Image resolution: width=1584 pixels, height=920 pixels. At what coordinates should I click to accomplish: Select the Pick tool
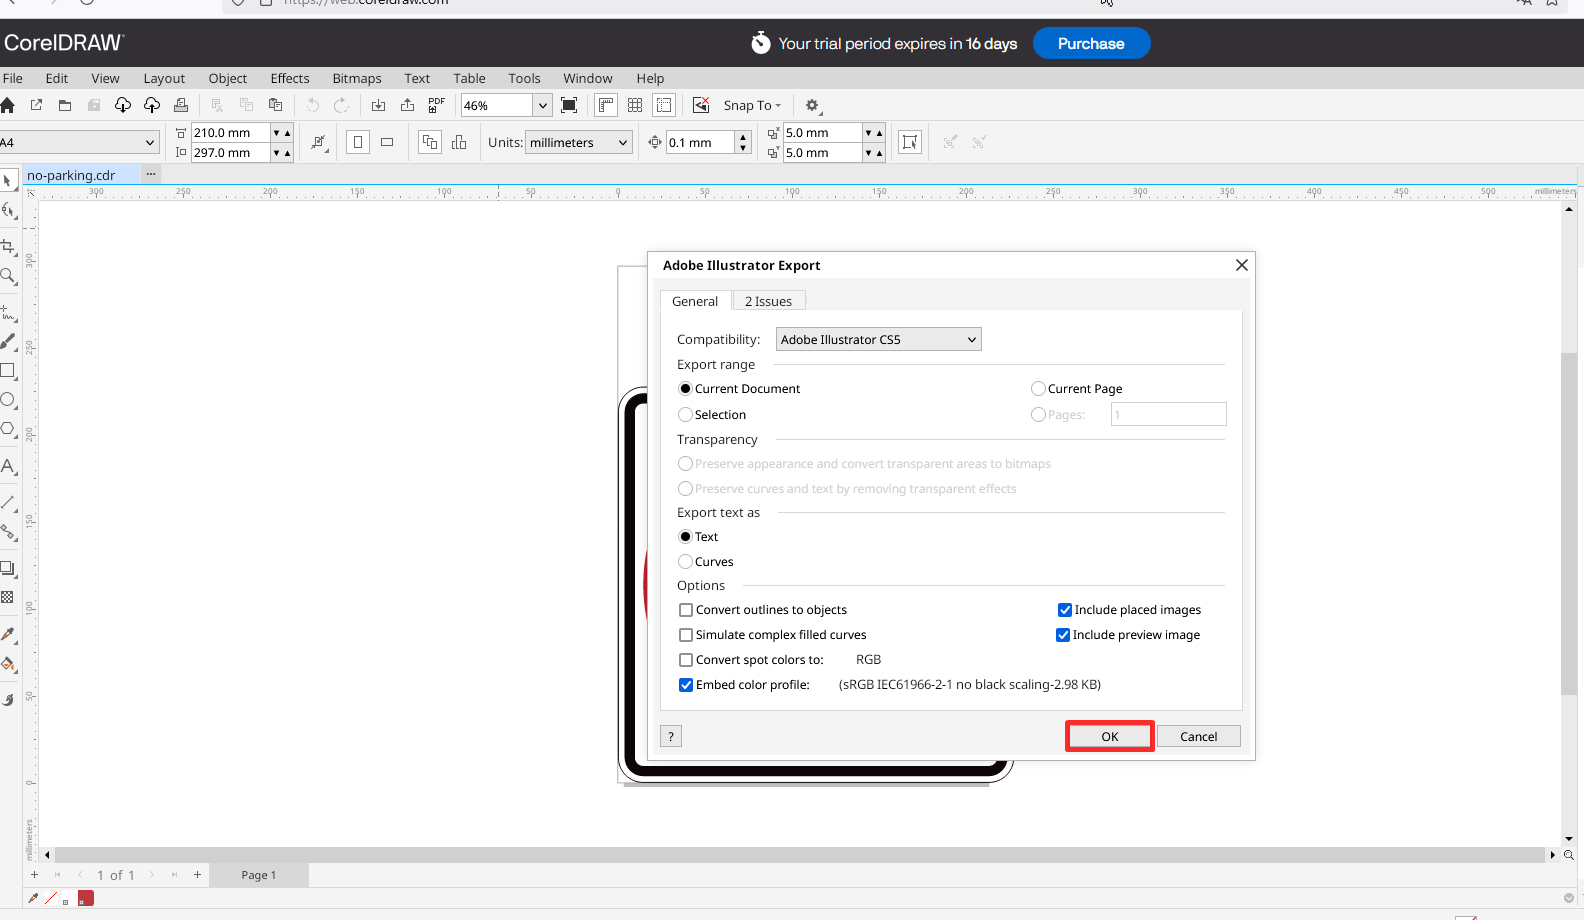tap(8, 181)
